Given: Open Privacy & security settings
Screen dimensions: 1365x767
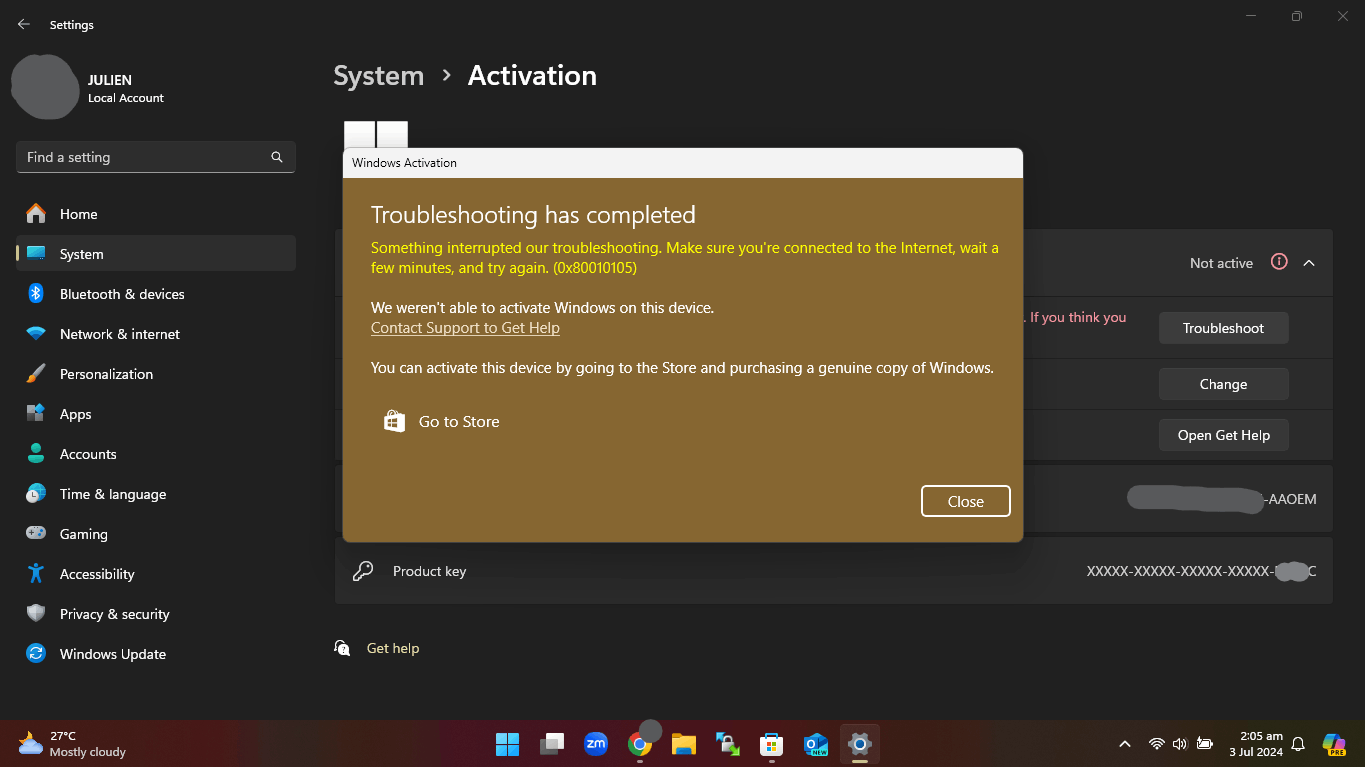Looking at the screenshot, I should point(156,614).
